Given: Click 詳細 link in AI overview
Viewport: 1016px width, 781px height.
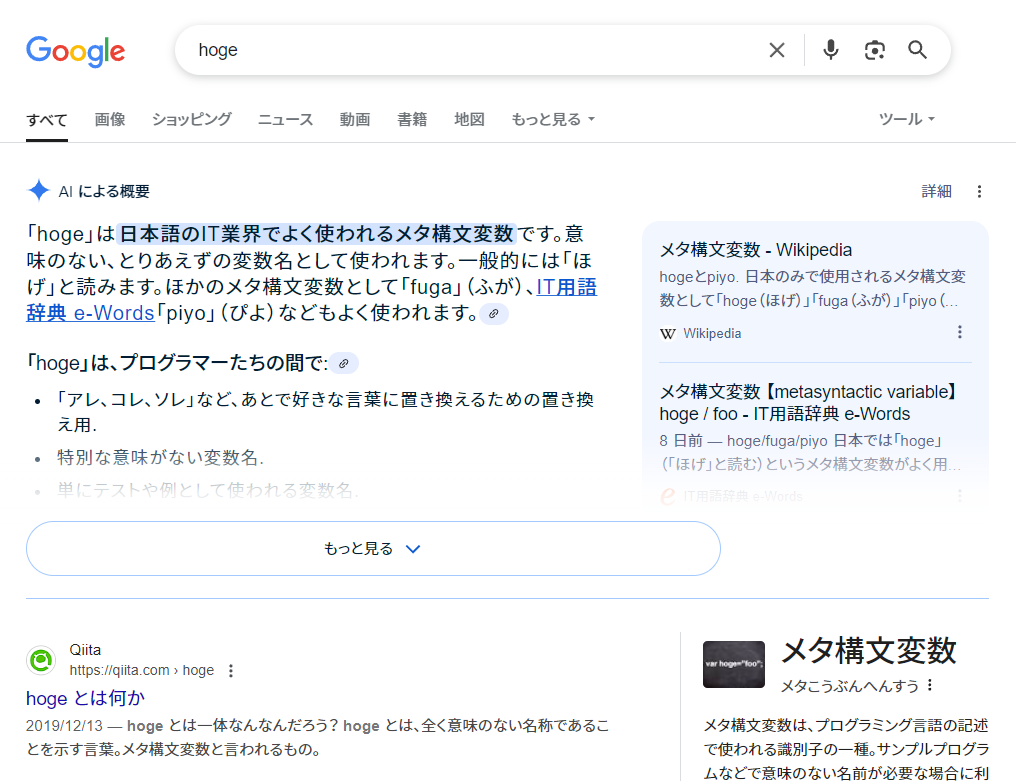Looking at the screenshot, I should point(936,191).
